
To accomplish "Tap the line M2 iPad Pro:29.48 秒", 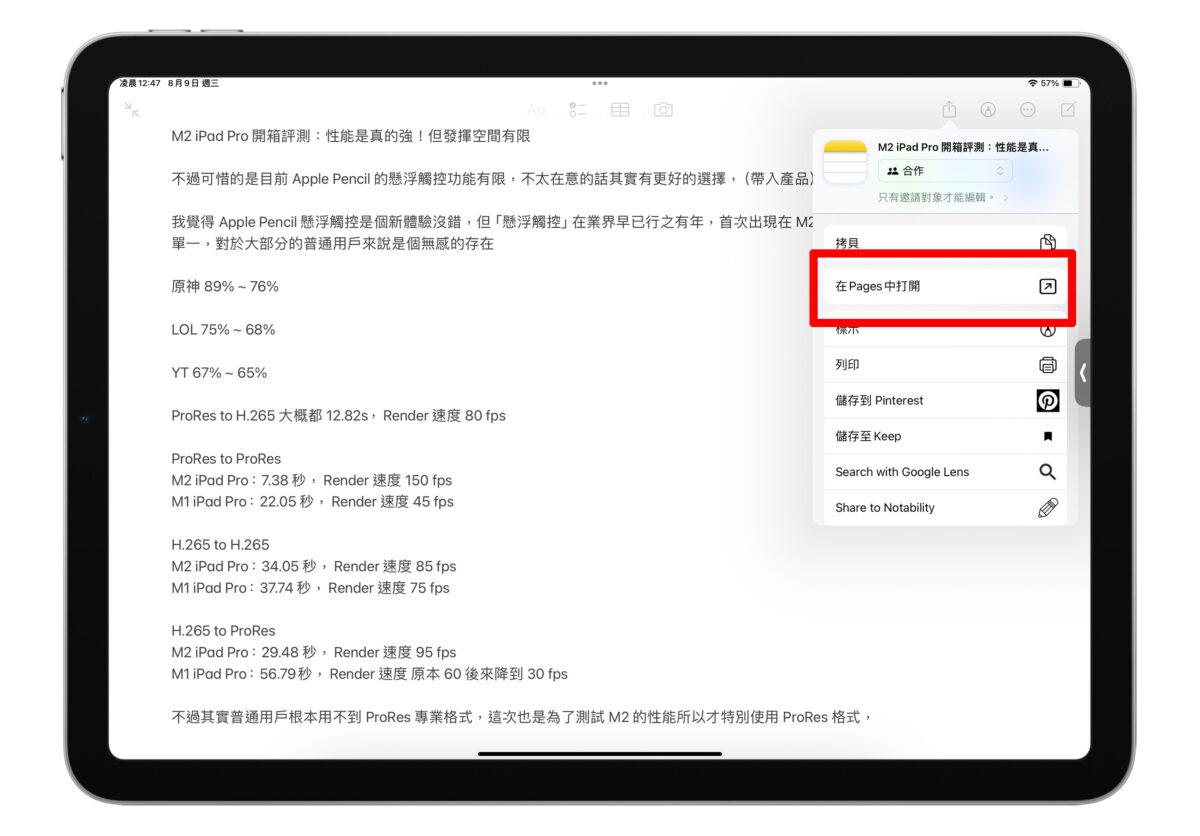I will click(313, 652).
